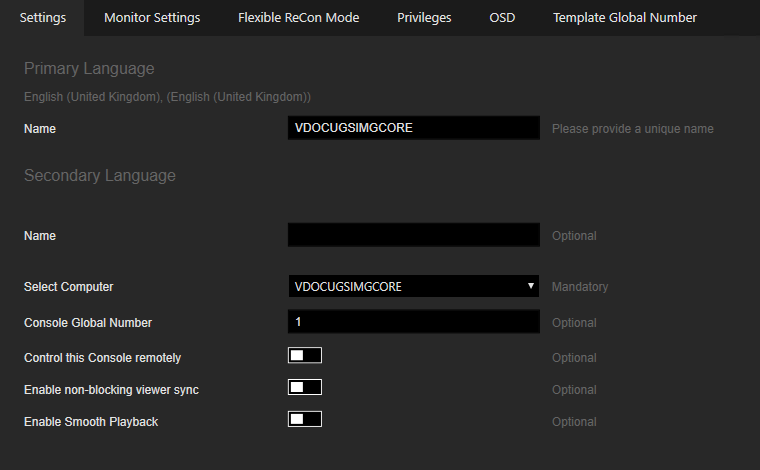760x470 pixels.
Task: Click the "Please provide a unique name" hint
Action: point(632,129)
